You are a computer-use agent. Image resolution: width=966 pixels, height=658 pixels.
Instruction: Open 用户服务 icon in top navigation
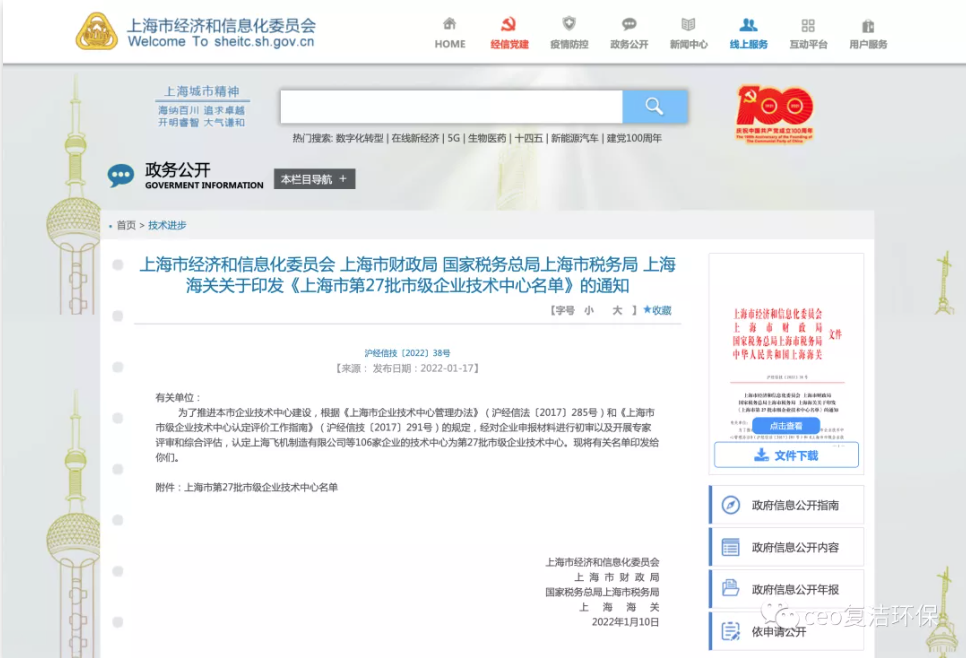coord(868,25)
